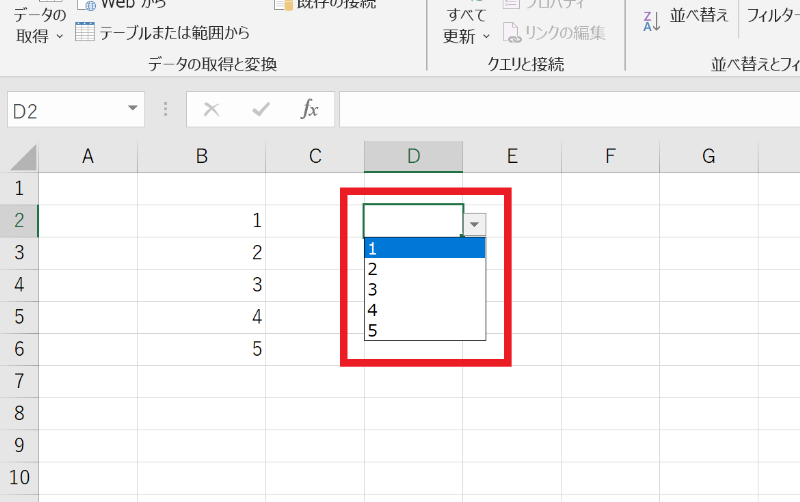This screenshot has width=800, height=502.
Task: Click cell B6 containing 5
Action: 202,349
